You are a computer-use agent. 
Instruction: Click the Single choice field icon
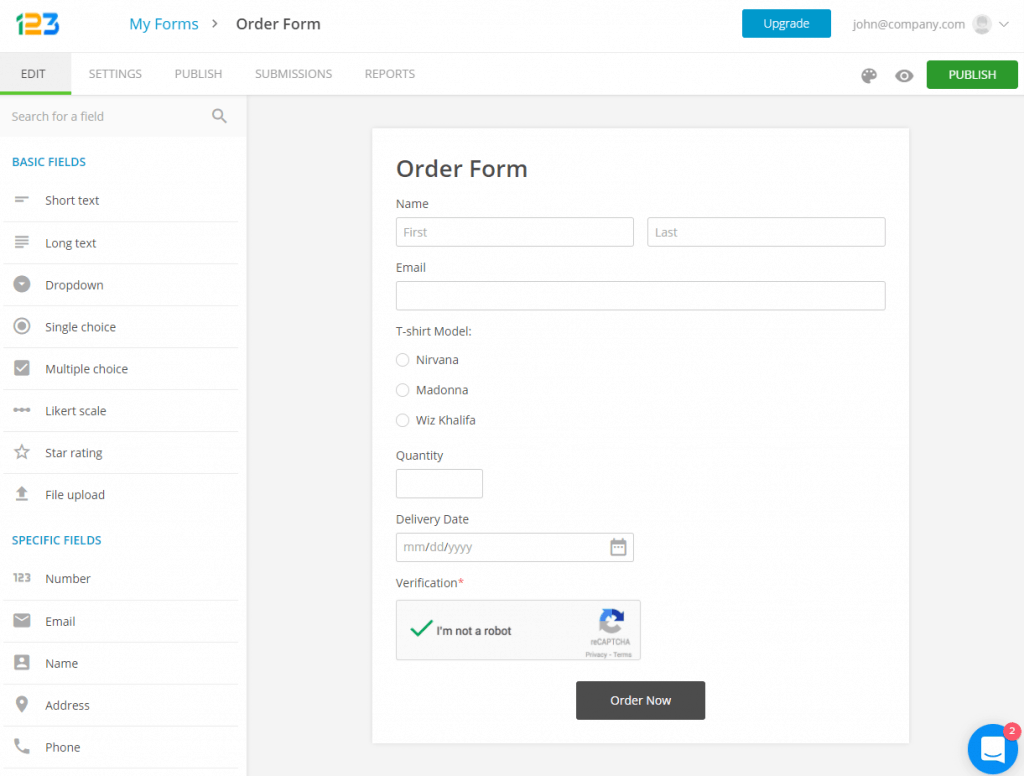[22, 326]
